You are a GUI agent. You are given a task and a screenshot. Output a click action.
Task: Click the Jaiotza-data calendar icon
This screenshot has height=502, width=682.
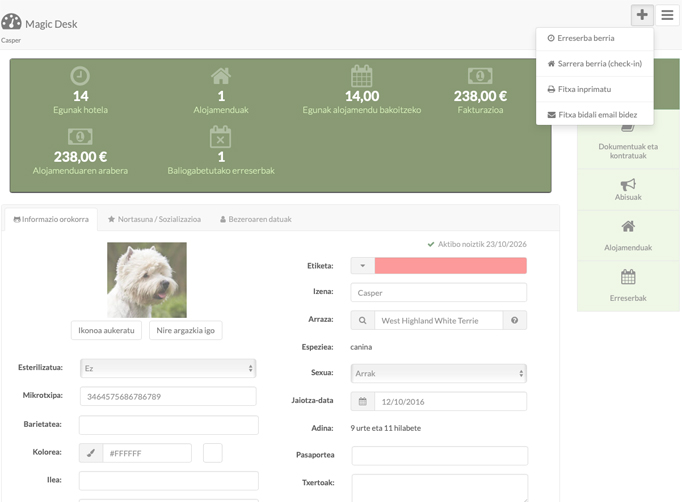362,402
